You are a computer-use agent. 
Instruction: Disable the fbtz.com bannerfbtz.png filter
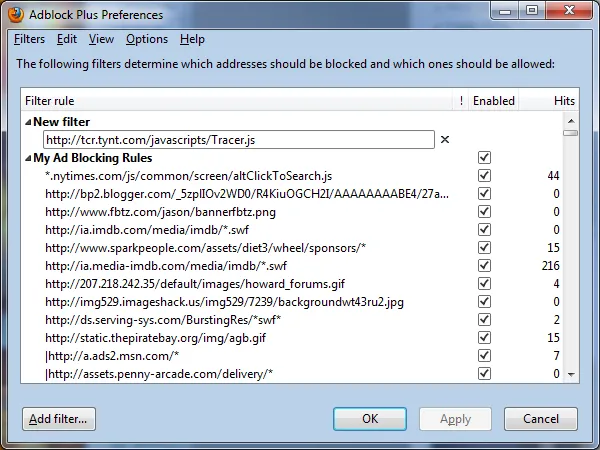pyautogui.click(x=484, y=212)
